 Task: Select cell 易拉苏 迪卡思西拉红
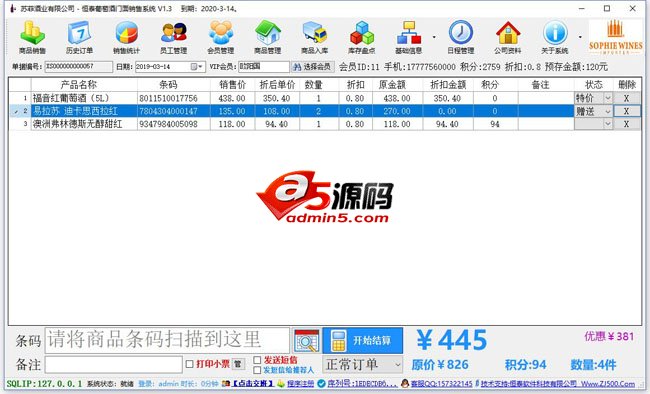tap(84, 111)
